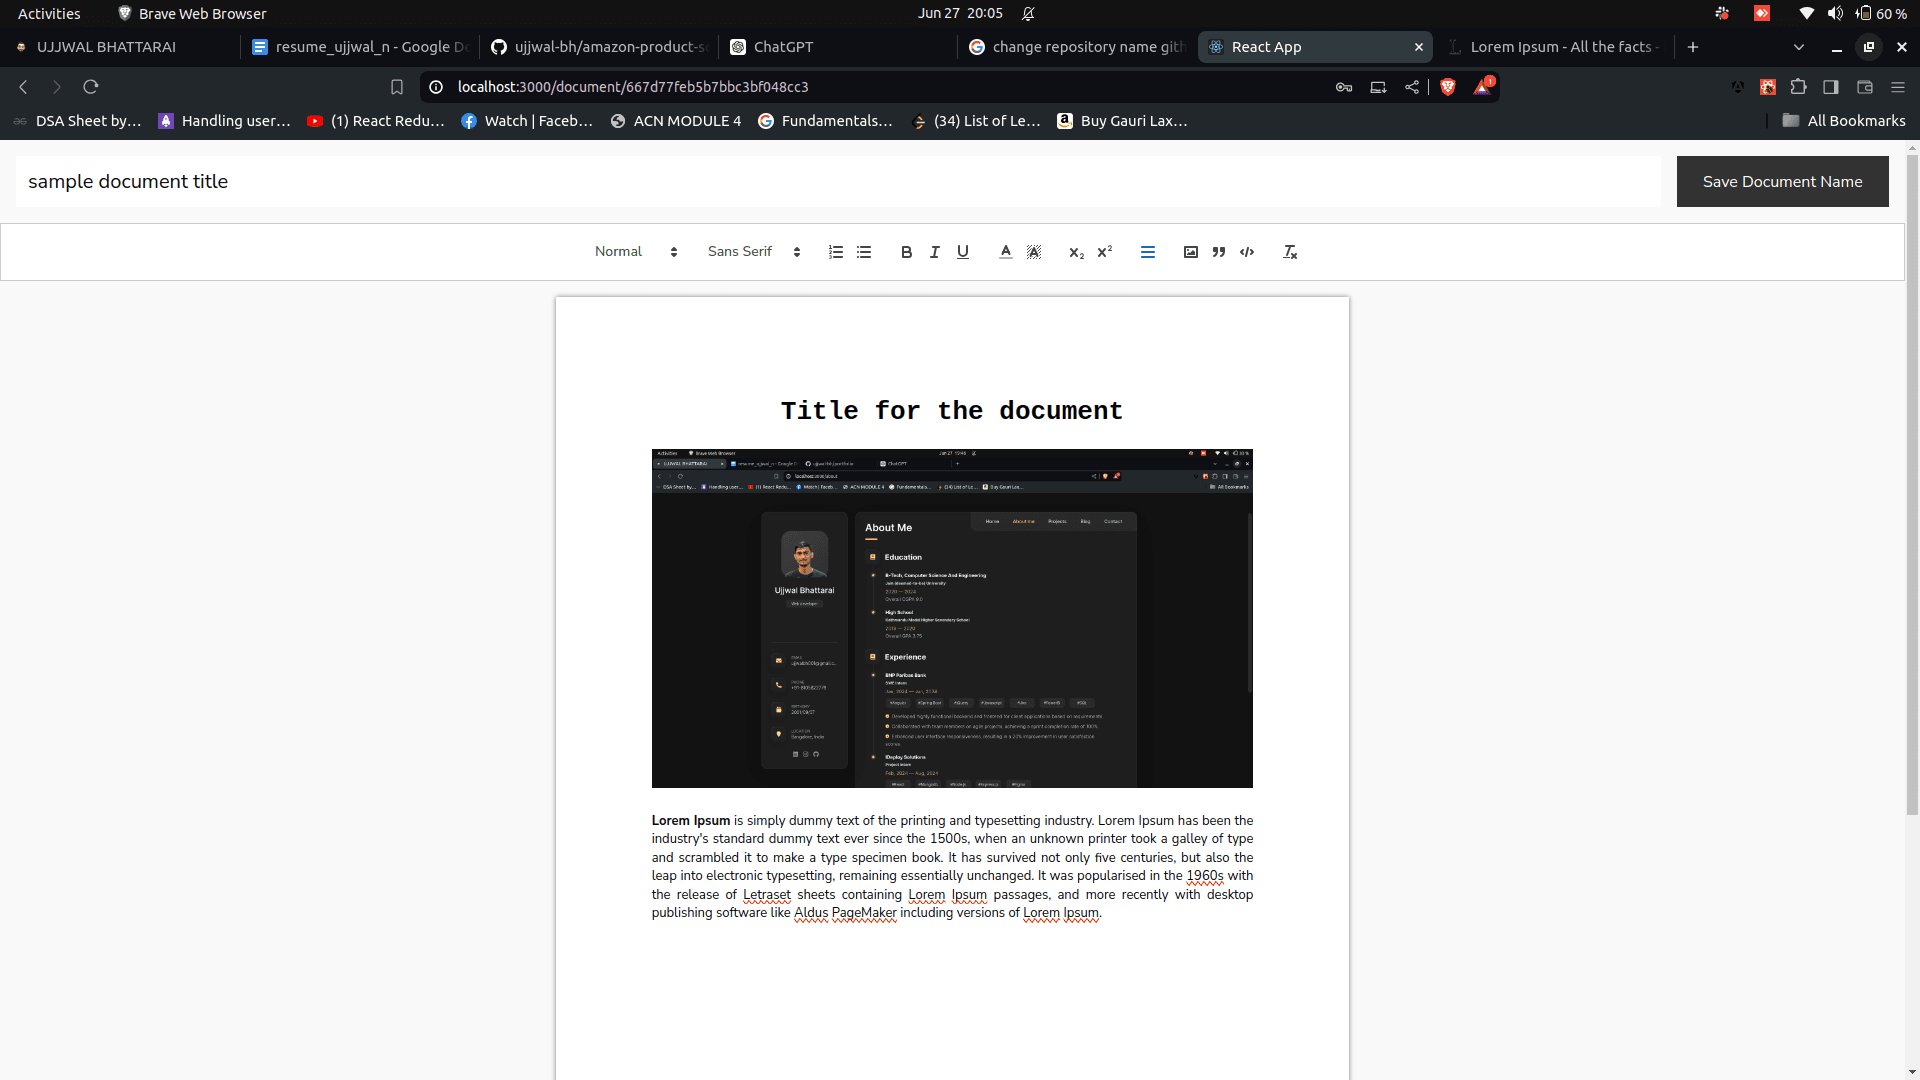Insert a bulleted list
This screenshot has height=1080, width=1920.
(x=864, y=252)
